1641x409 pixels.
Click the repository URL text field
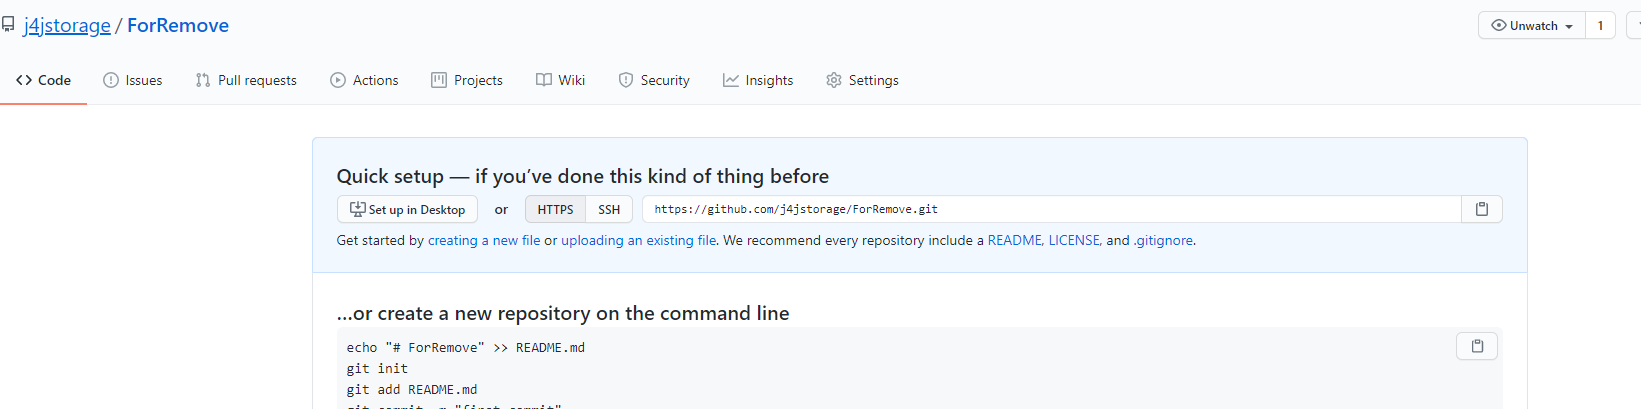(1052, 209)
